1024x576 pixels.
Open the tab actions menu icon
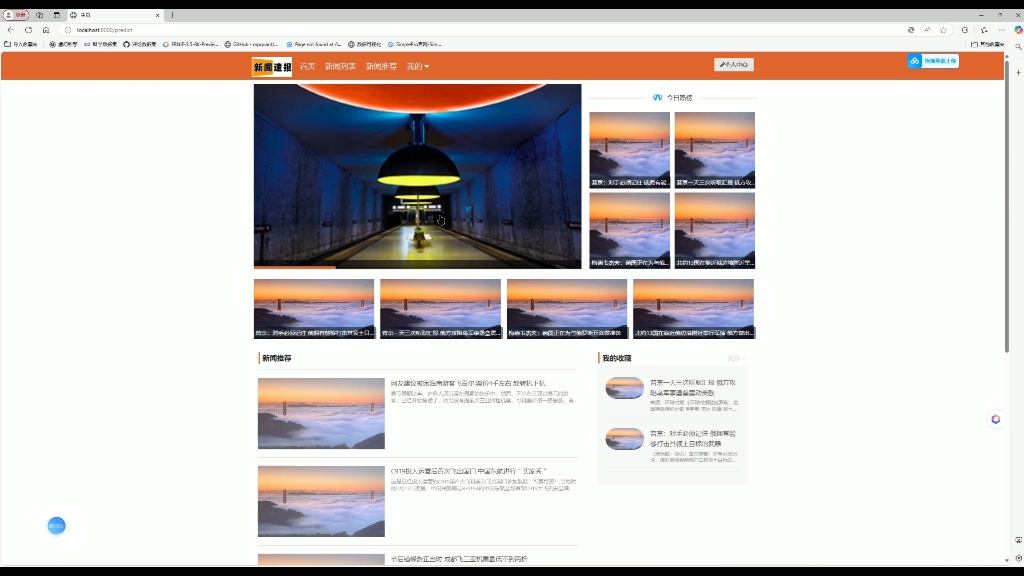click(x=57, y=15)
